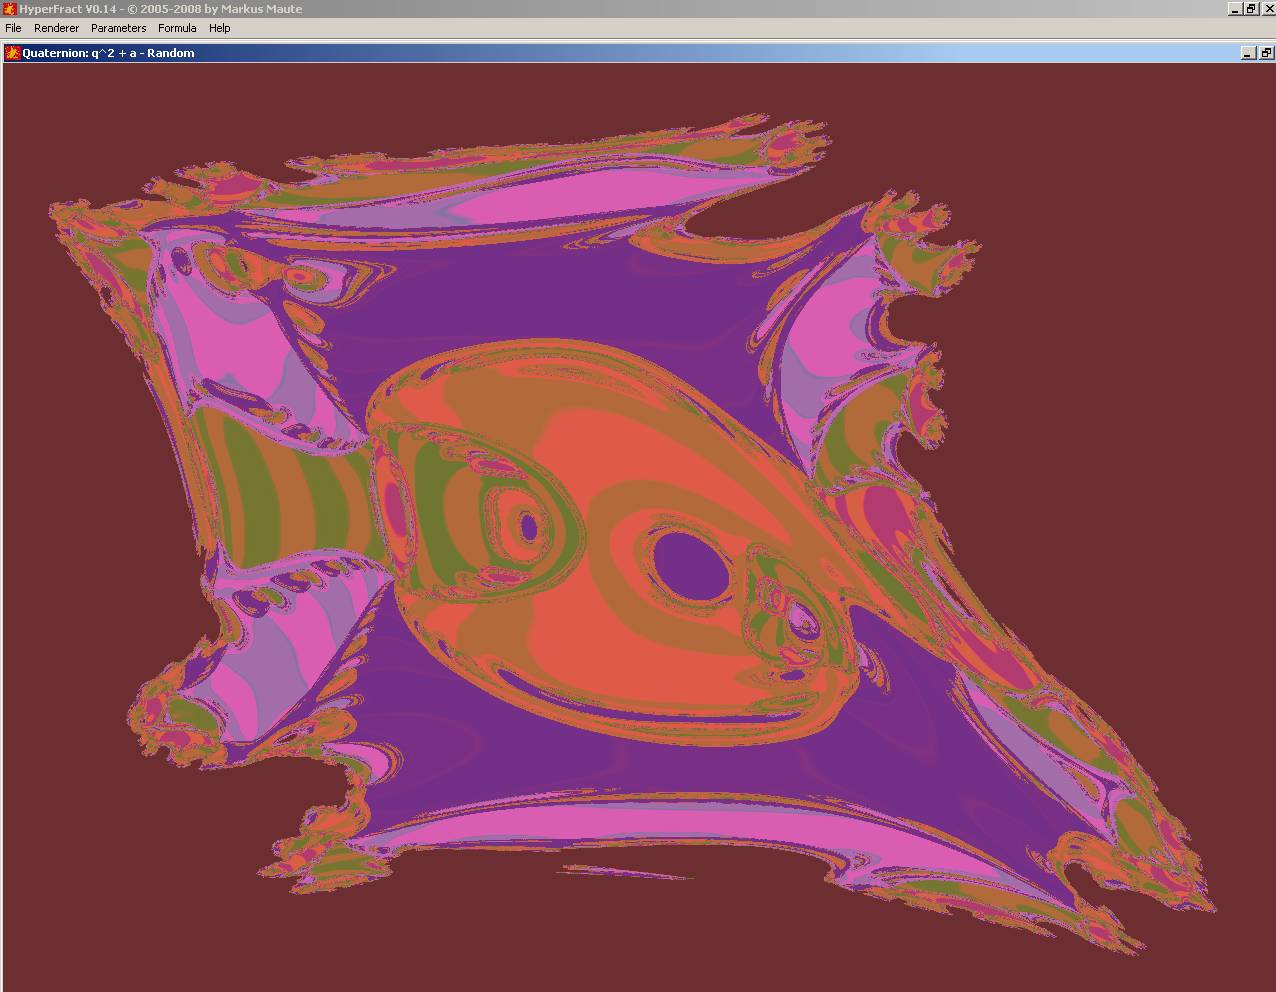Restore the Quaternion fractal child window

tap(1265, 53)
